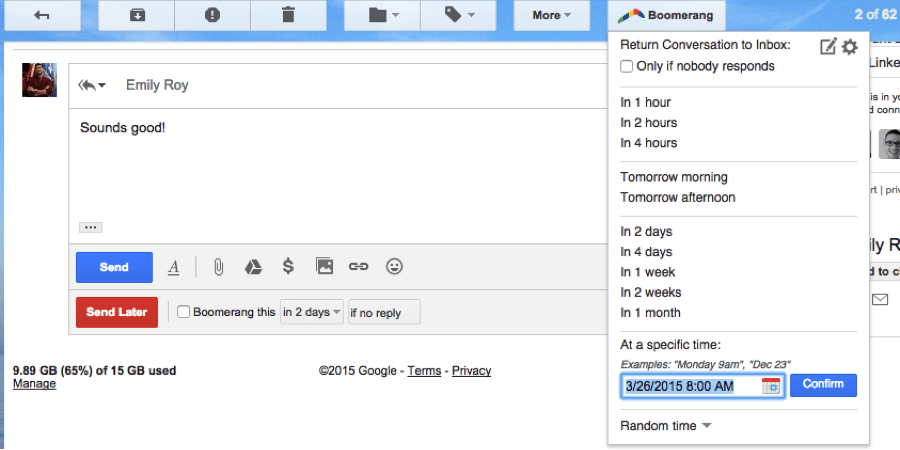The width and height of the screenshot is (900, 450).
Task: Open Boomerang settings gear icon
Action: coord(850,47)
